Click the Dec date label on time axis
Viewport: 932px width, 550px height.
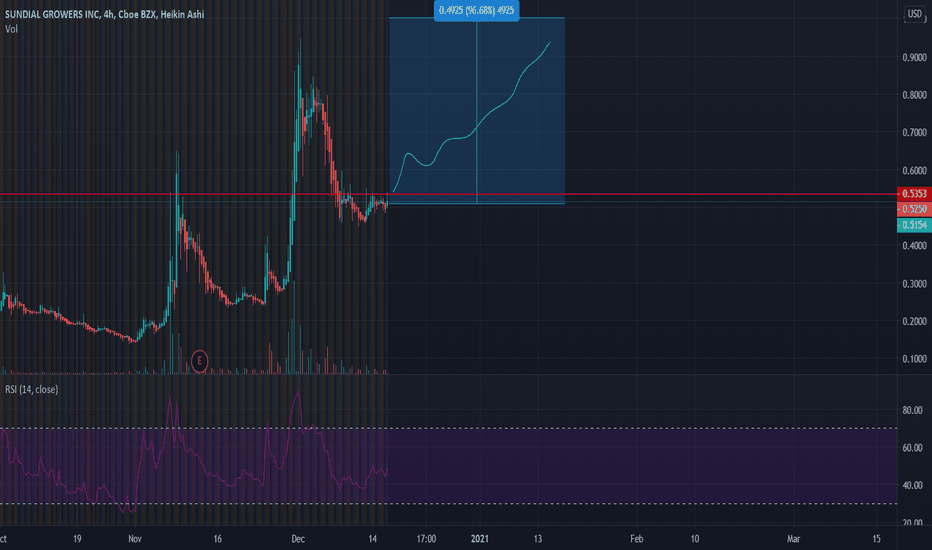[x=298, y=539]
